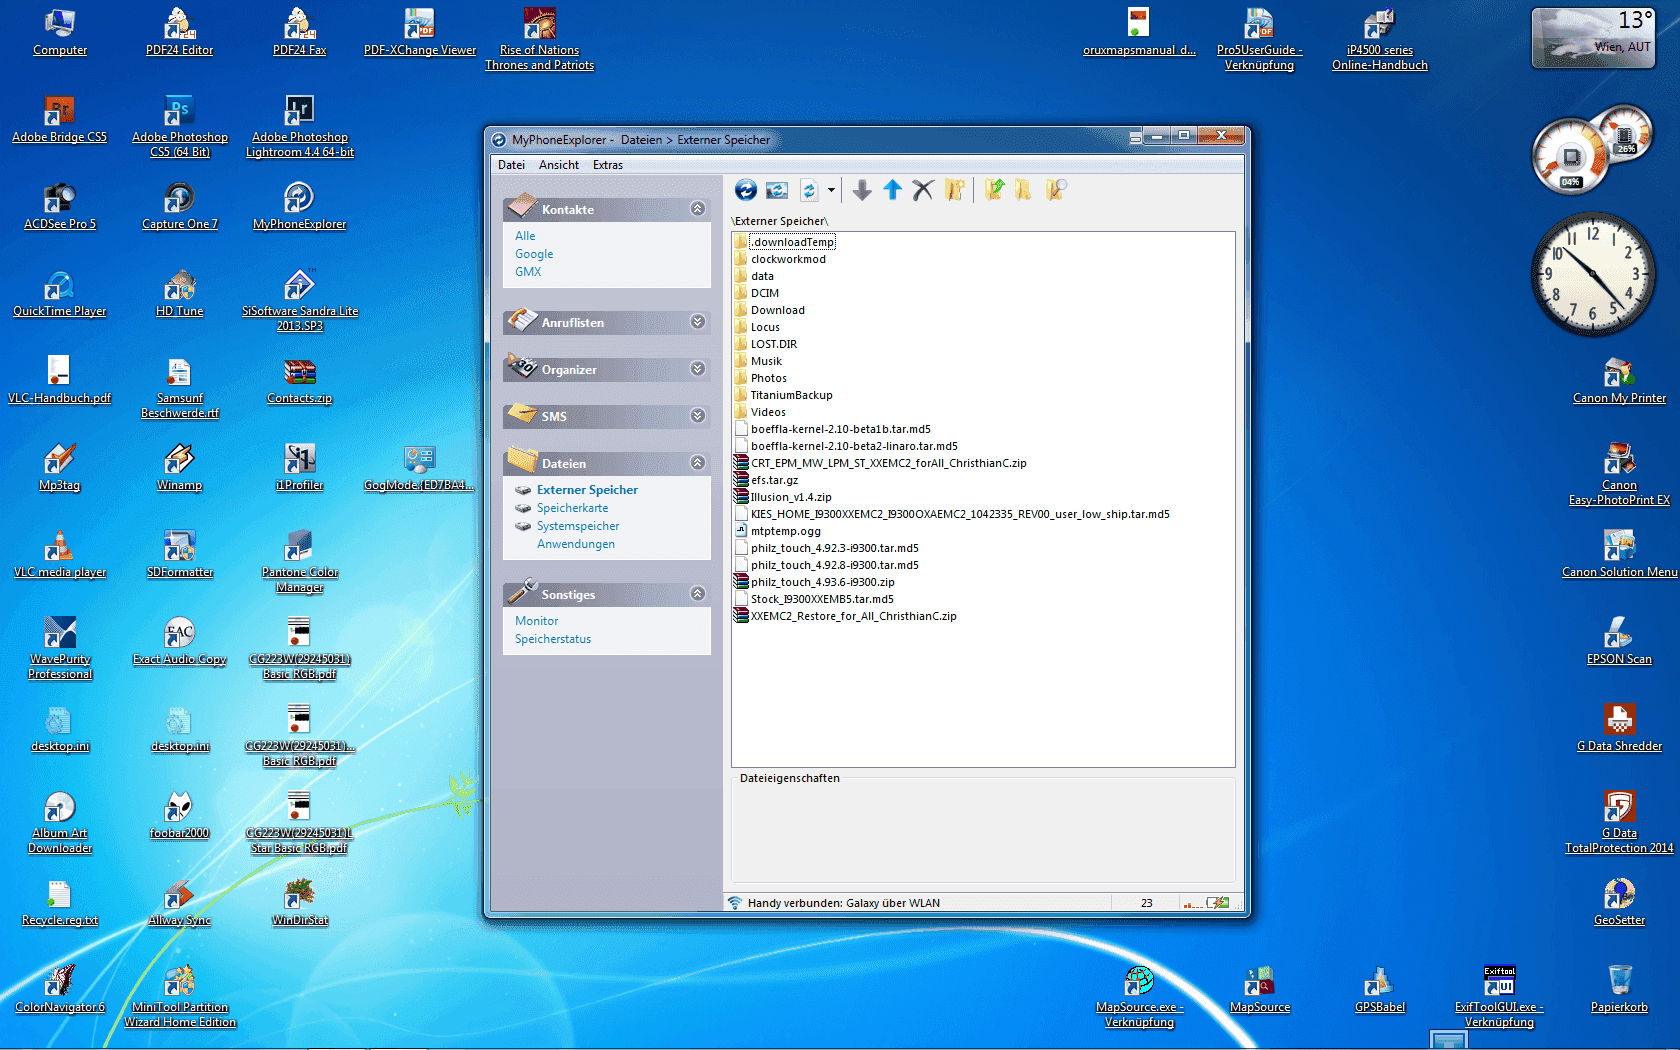Click battery status icon in status bar
The width and height of the screenshot is (1680, 1050).
1218,903
